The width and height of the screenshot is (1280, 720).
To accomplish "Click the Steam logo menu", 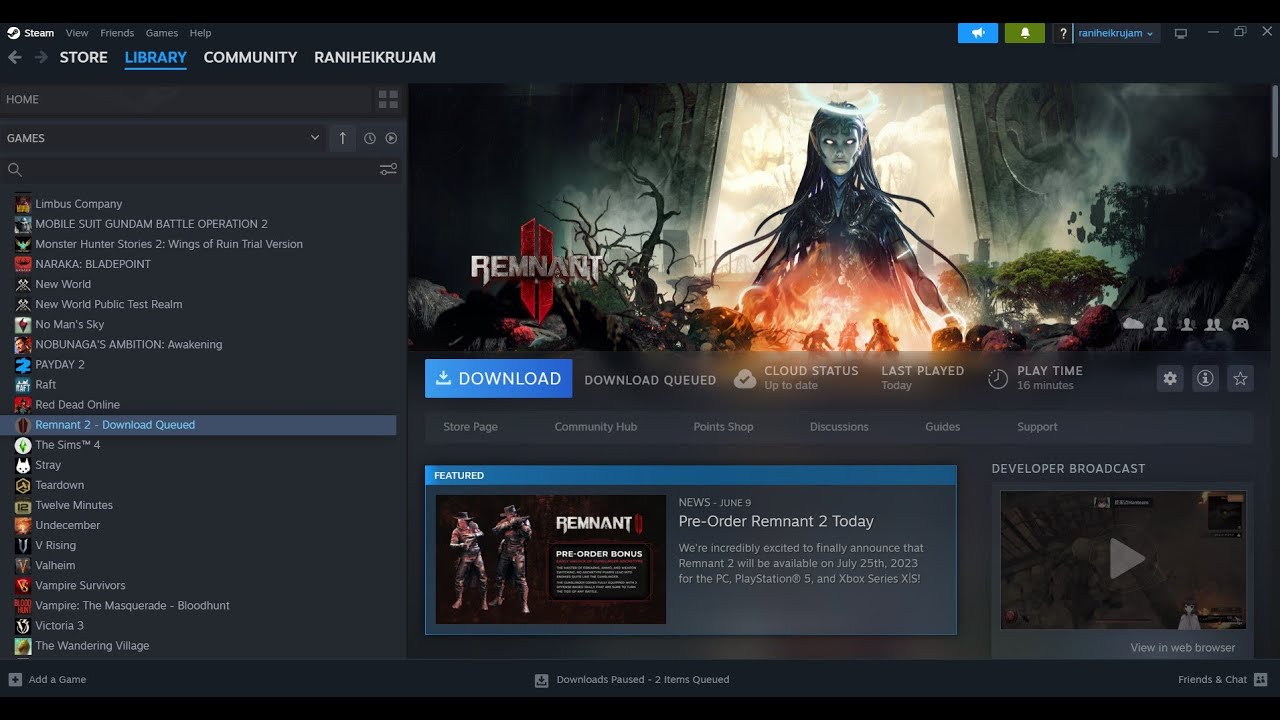I will click(x=31, y=33).
